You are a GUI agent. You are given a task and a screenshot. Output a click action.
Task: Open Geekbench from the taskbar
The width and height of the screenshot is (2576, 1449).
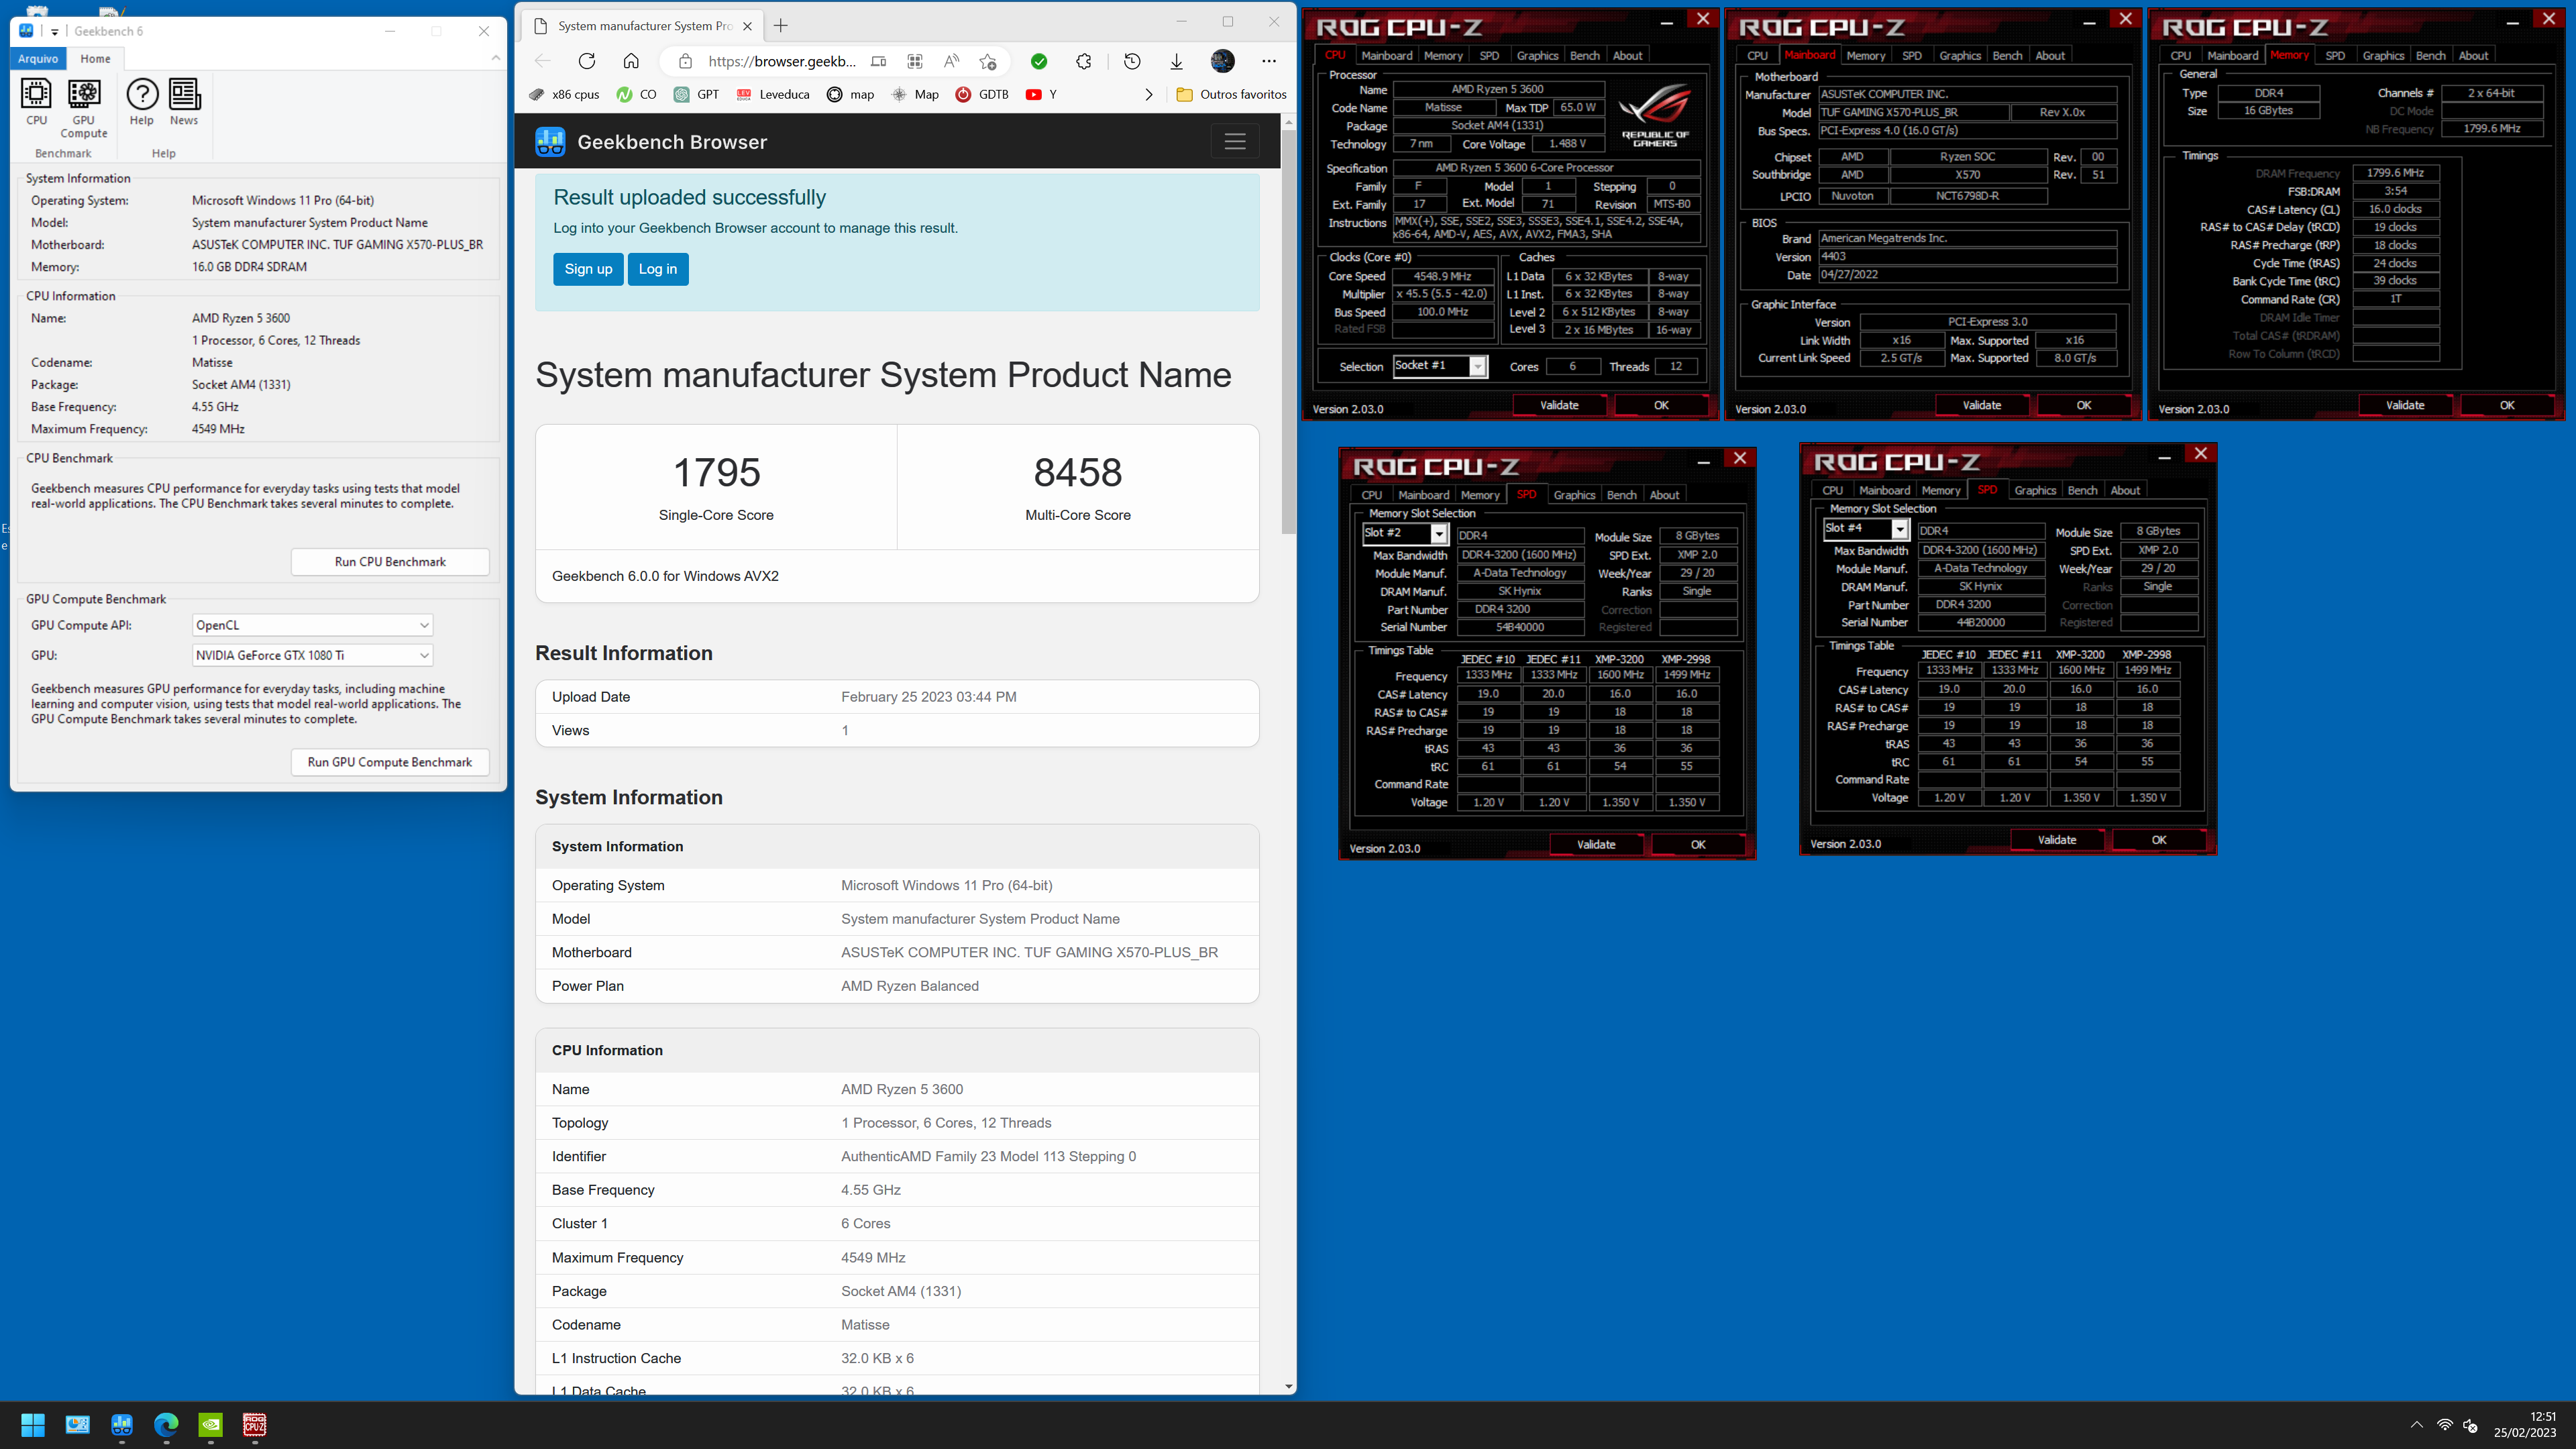(x=122, y=1425)
